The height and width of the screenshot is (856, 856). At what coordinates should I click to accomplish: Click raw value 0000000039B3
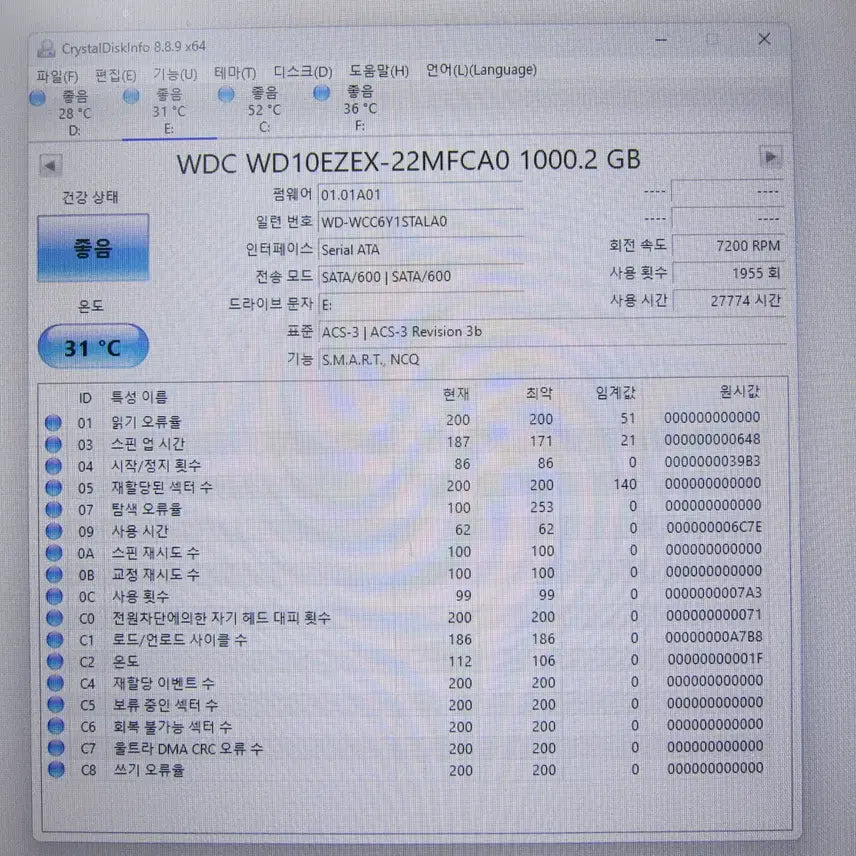tap(712, 462)
